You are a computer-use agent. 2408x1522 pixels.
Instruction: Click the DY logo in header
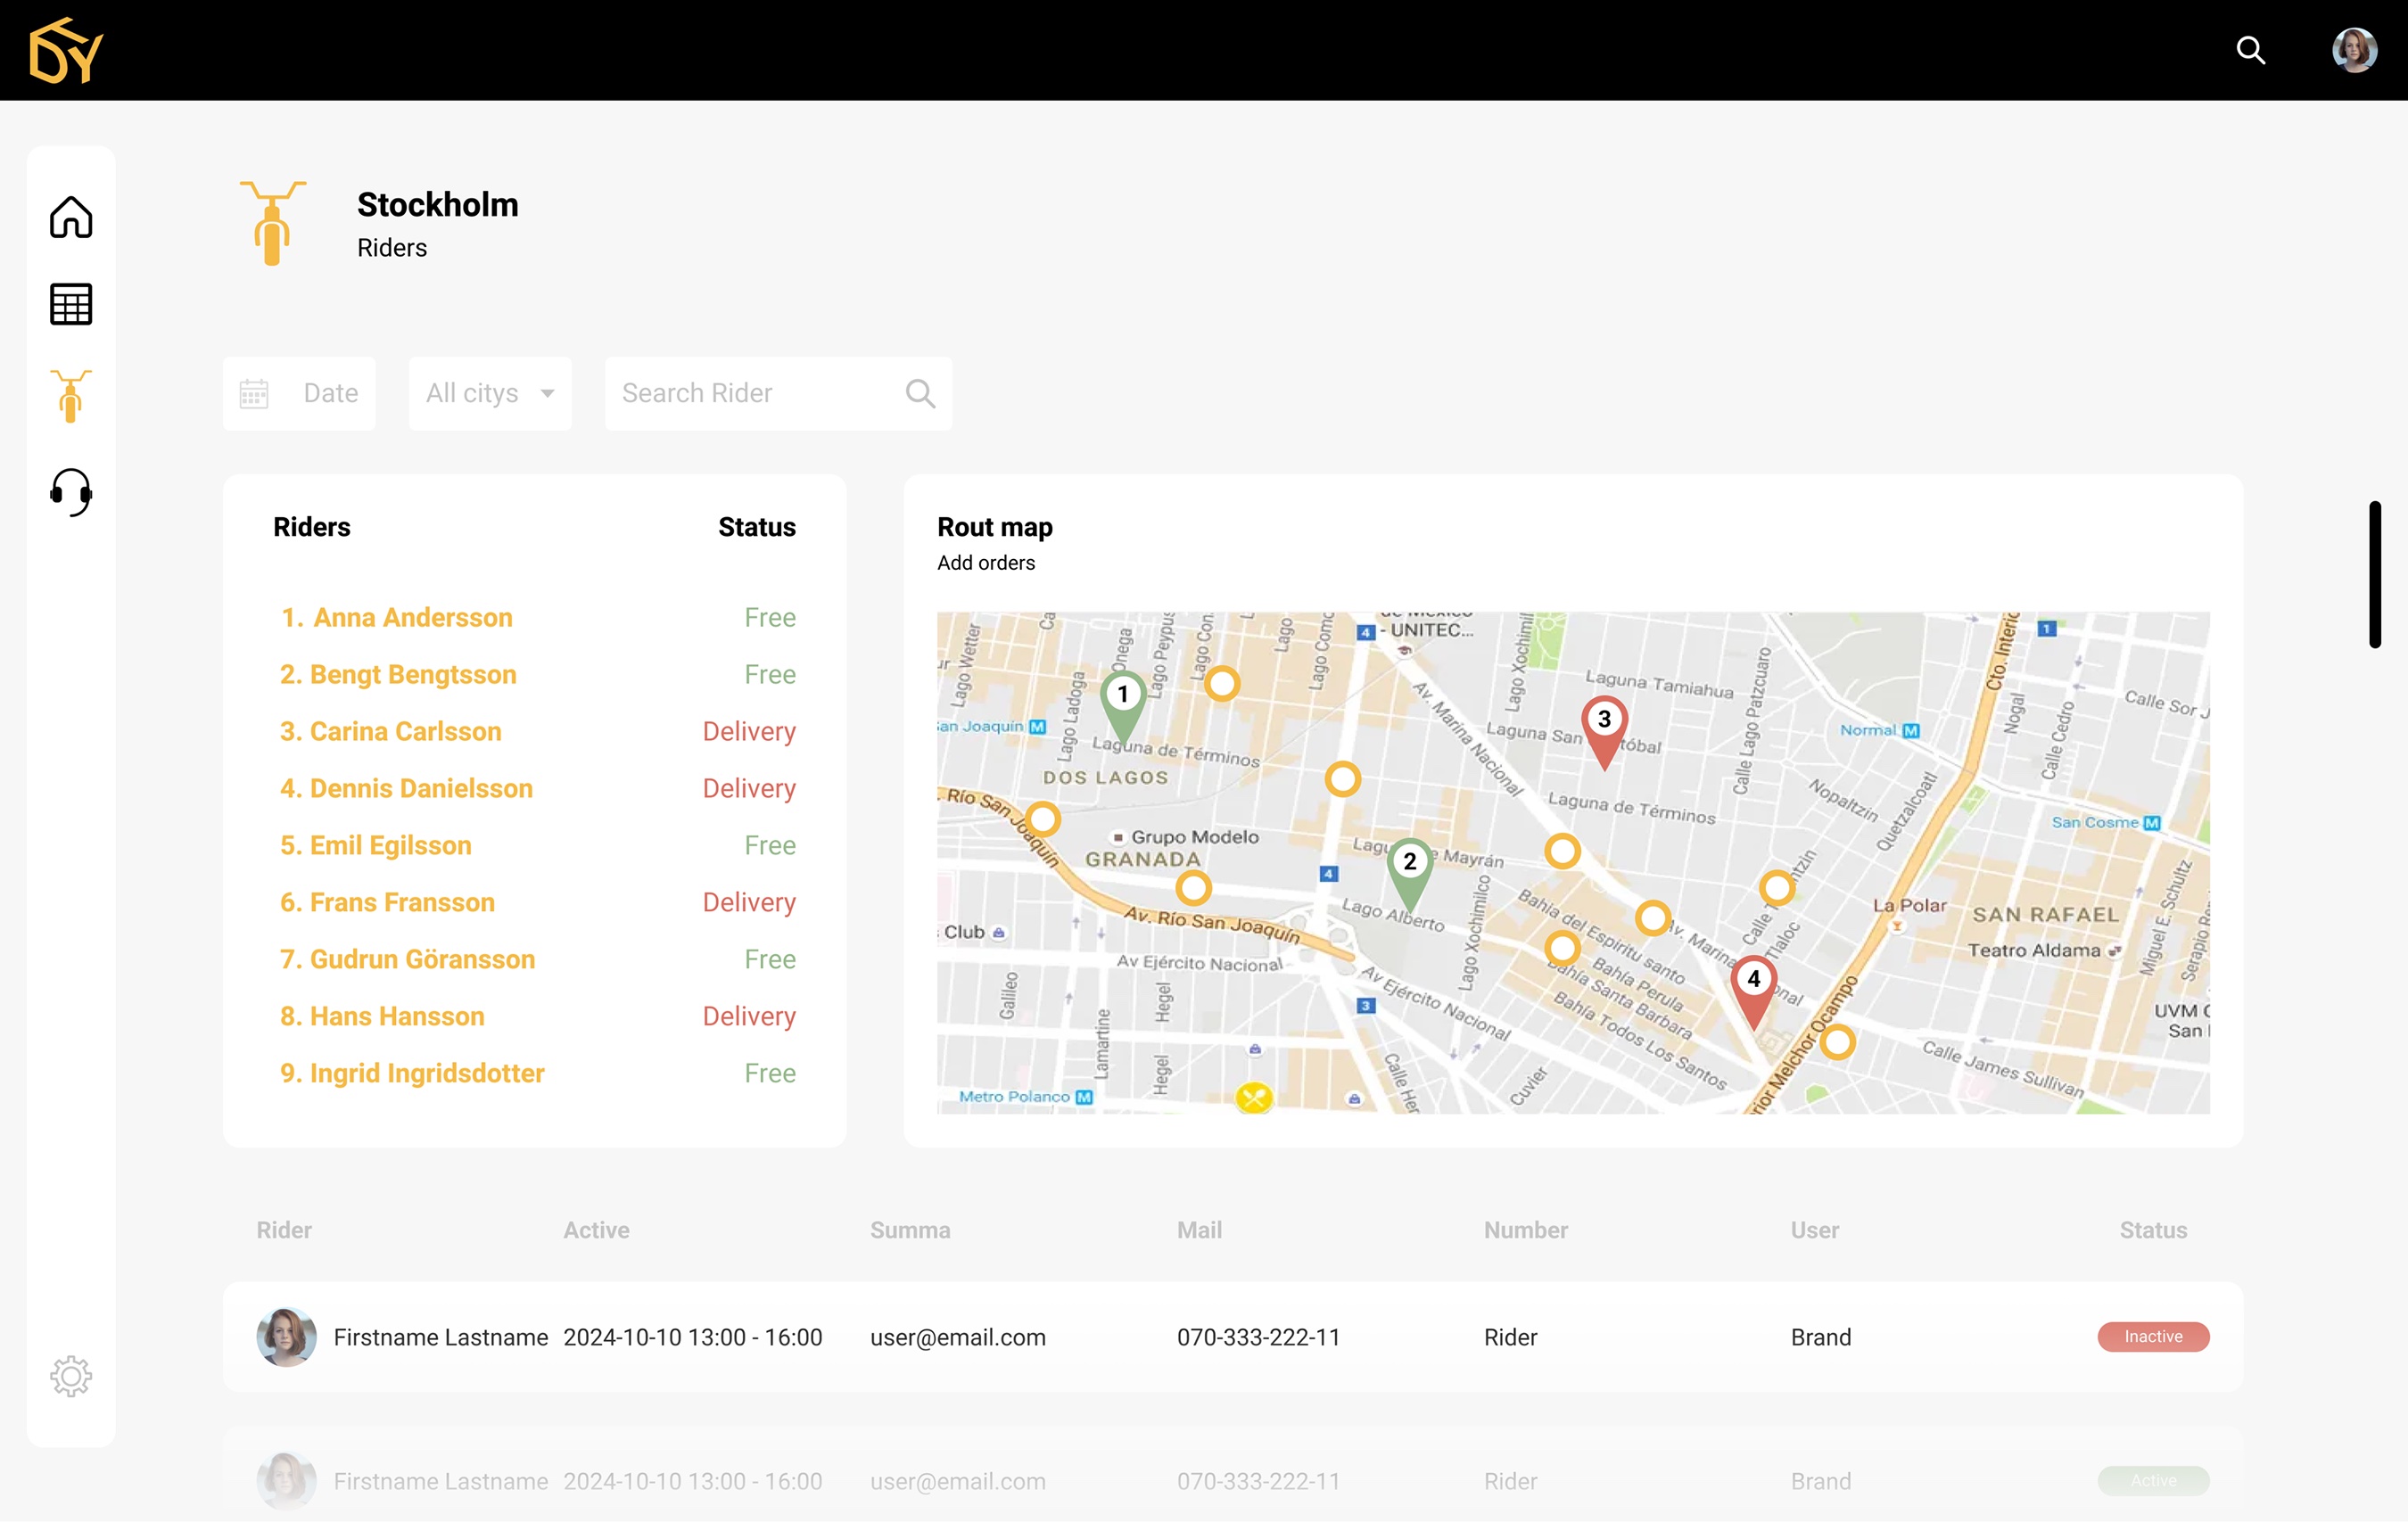(x=66, y=50)
